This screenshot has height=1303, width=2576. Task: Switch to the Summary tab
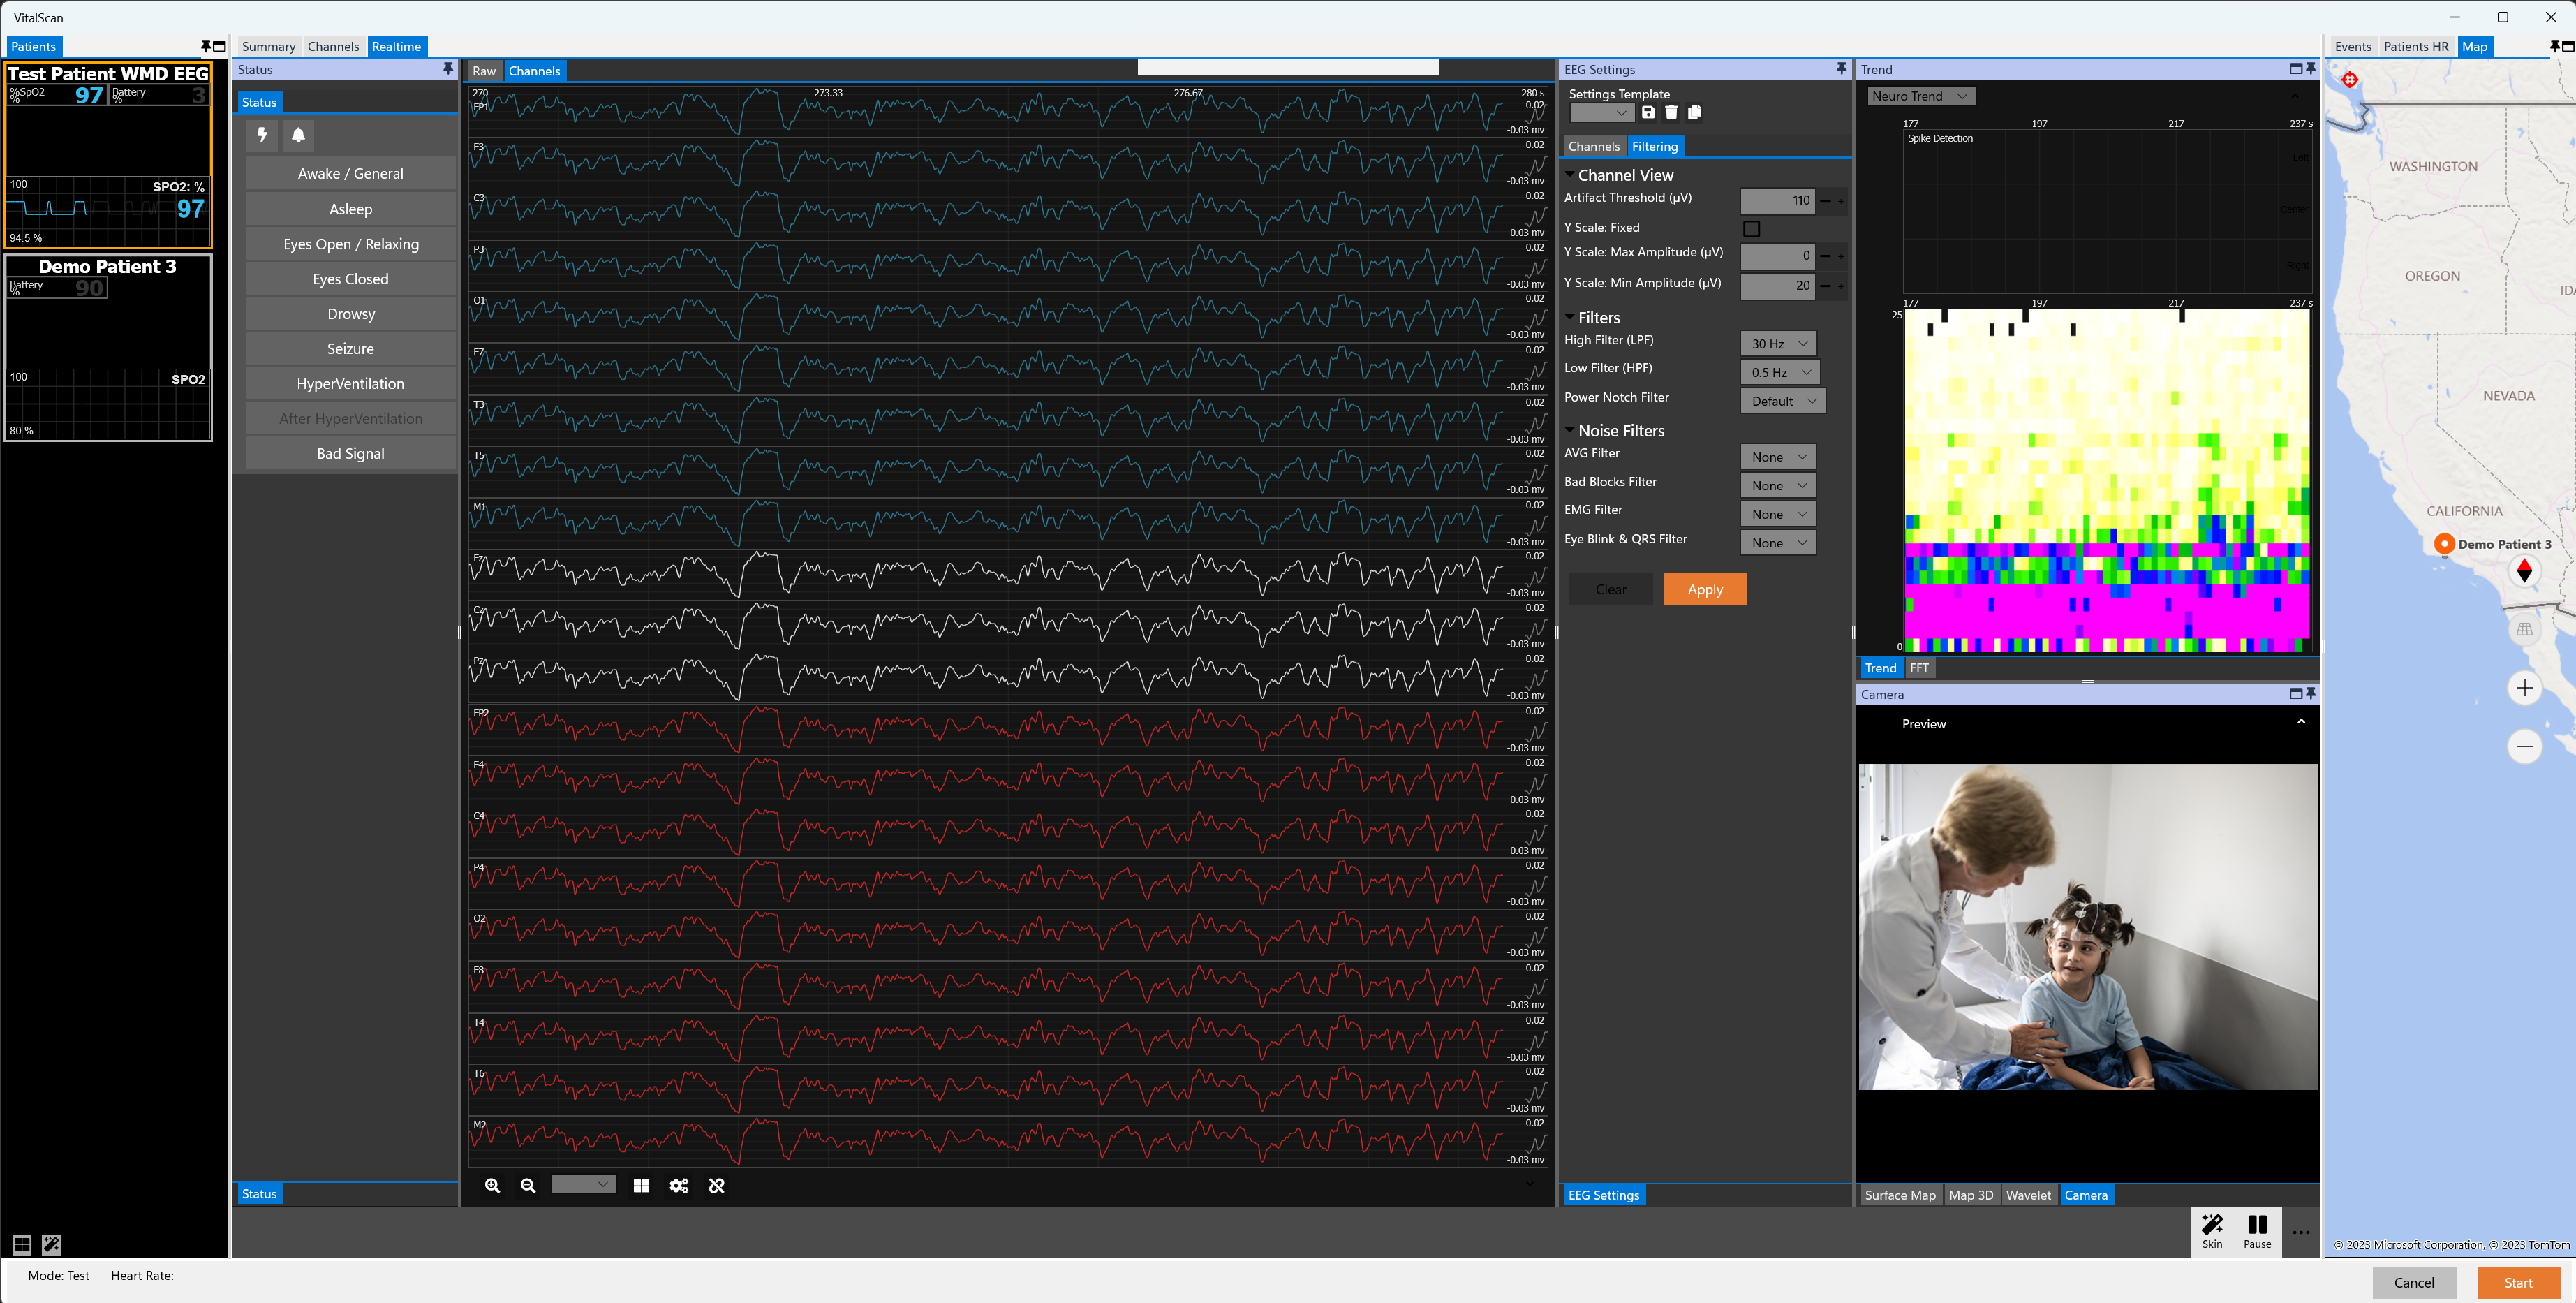click(268, 46)
